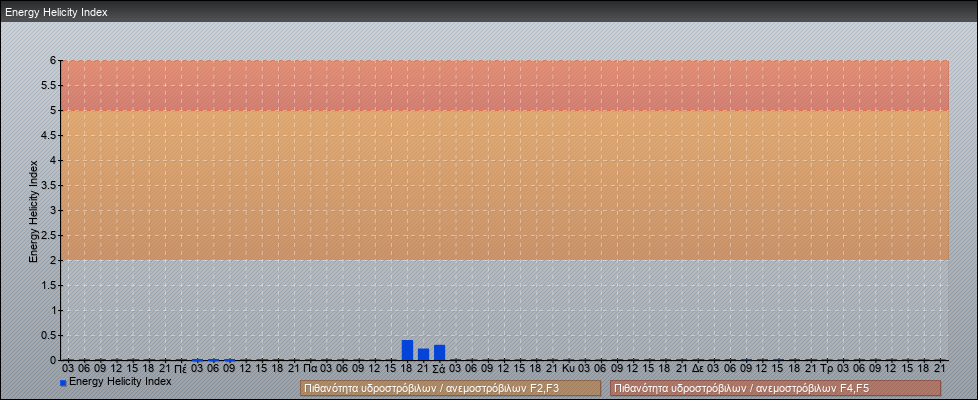Click the y-axis value 0
This screenshot has width=978, height=400.
coord(54,360)
